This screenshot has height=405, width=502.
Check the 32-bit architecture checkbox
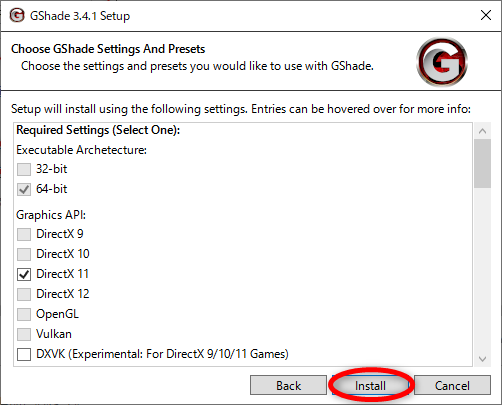(x=24, y=169)
